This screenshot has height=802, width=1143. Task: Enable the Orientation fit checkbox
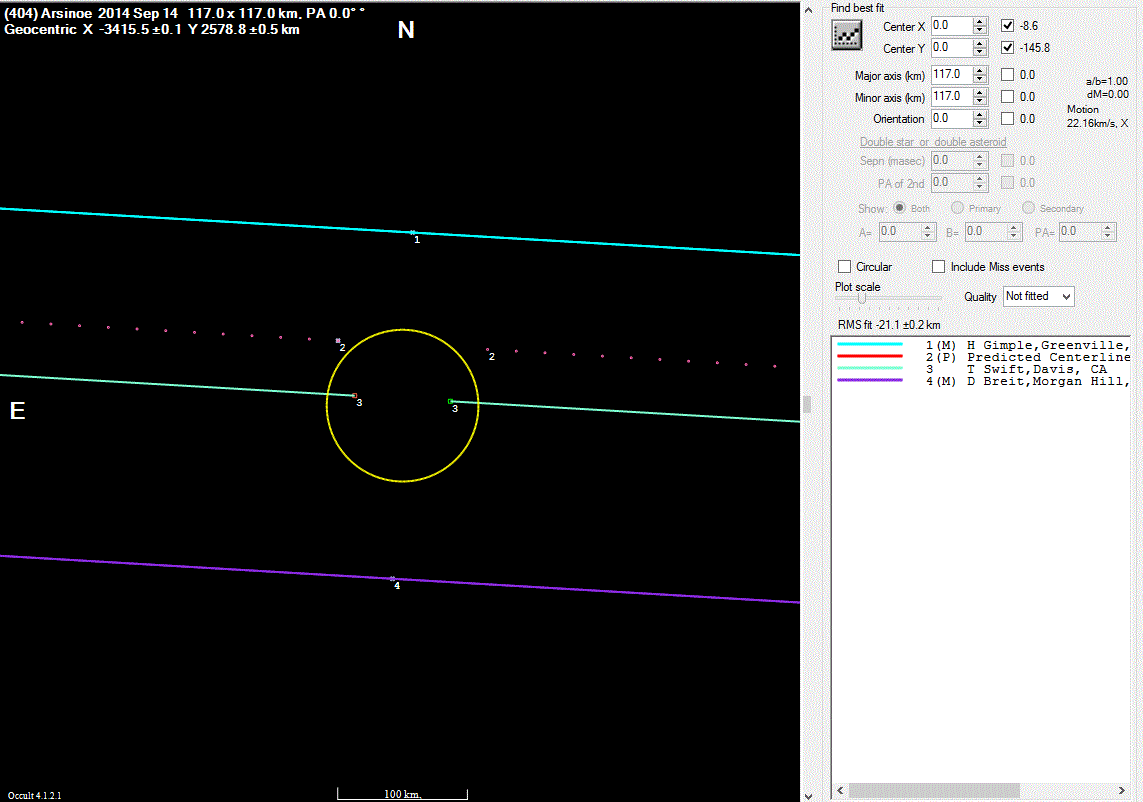click(1007, 118)
